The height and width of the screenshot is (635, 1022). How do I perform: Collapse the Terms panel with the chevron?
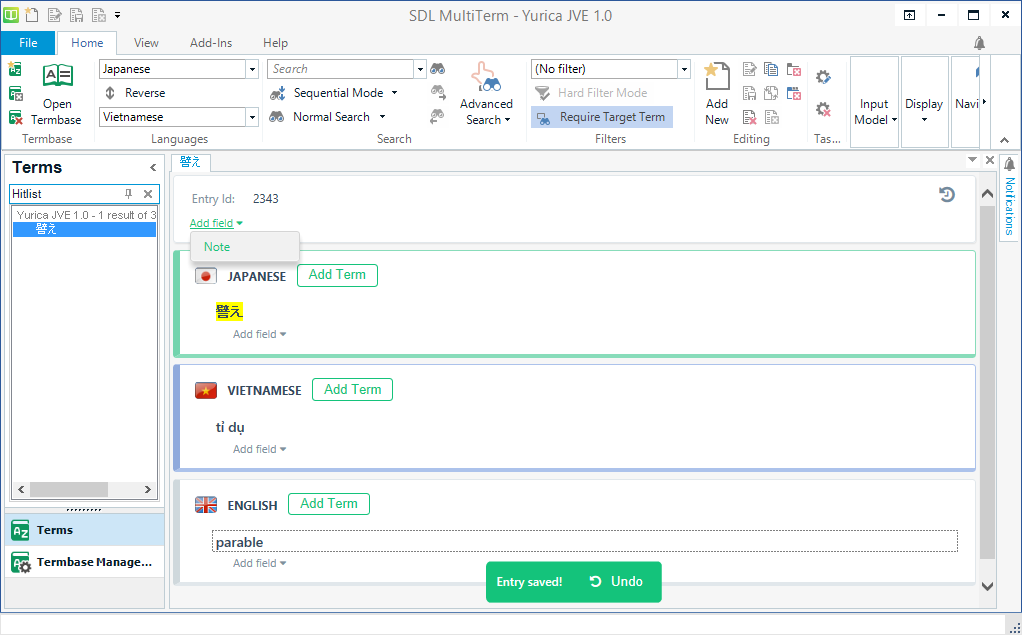tap(153, 168)
